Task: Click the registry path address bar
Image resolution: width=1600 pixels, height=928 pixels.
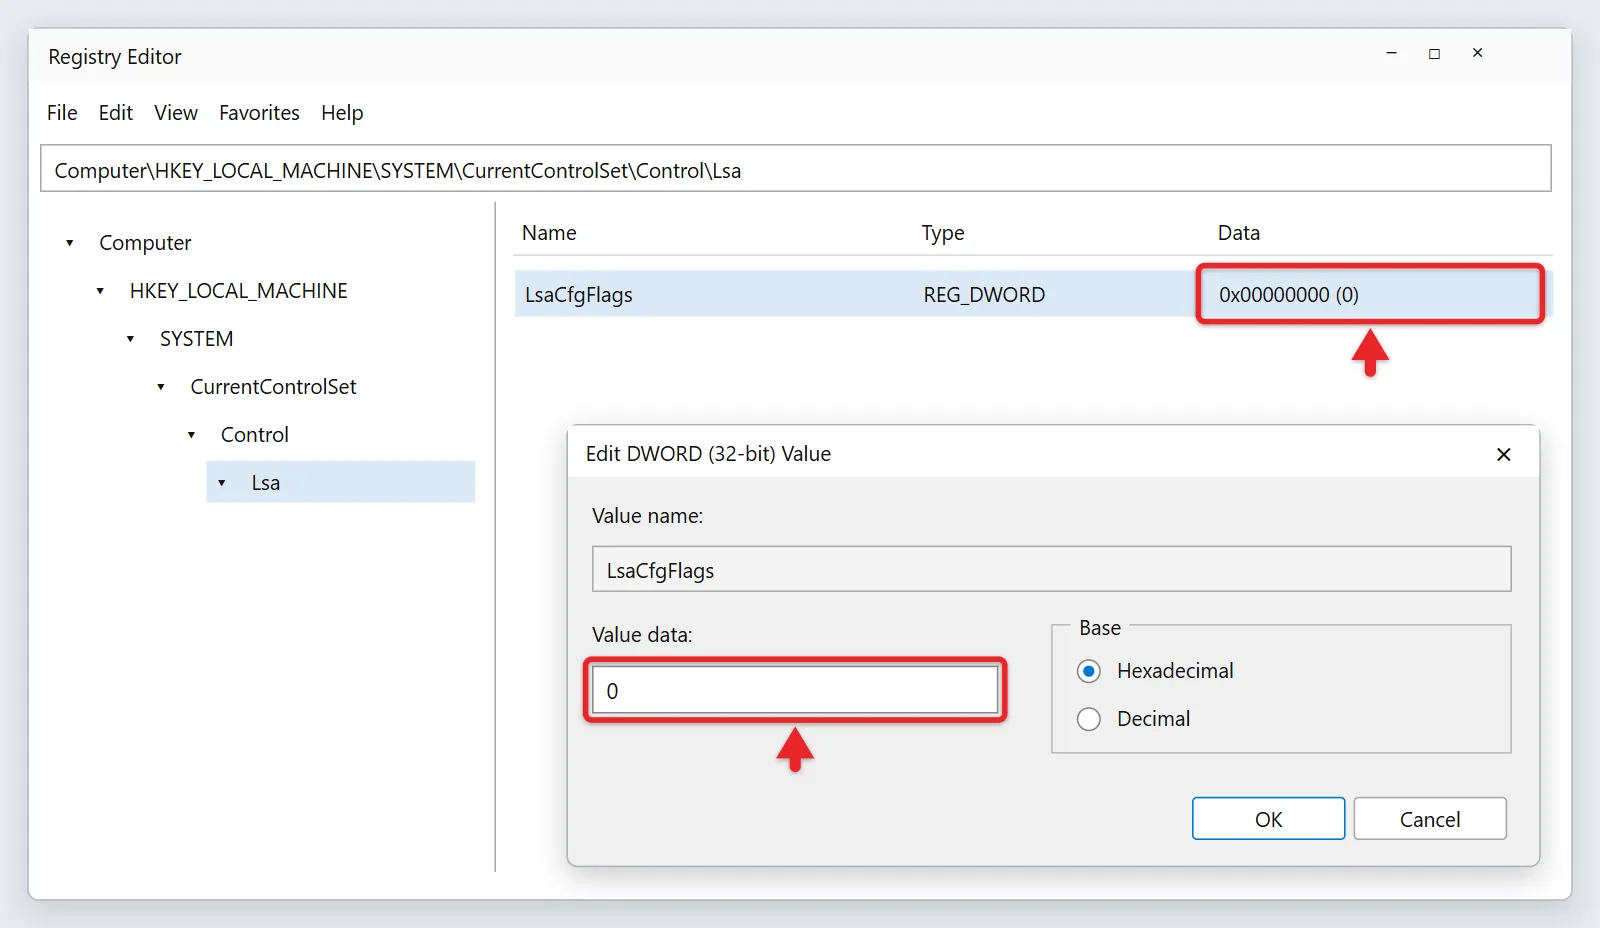Action: pos(796,169)
